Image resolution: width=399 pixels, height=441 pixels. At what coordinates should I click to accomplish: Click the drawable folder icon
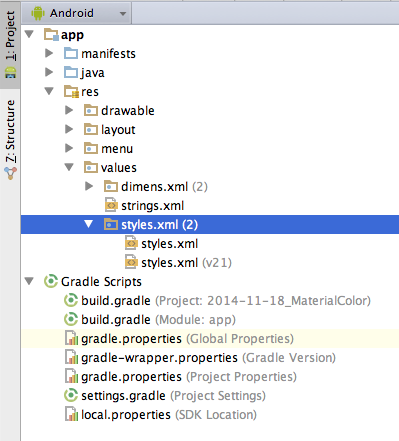click(x=91, y=110)
